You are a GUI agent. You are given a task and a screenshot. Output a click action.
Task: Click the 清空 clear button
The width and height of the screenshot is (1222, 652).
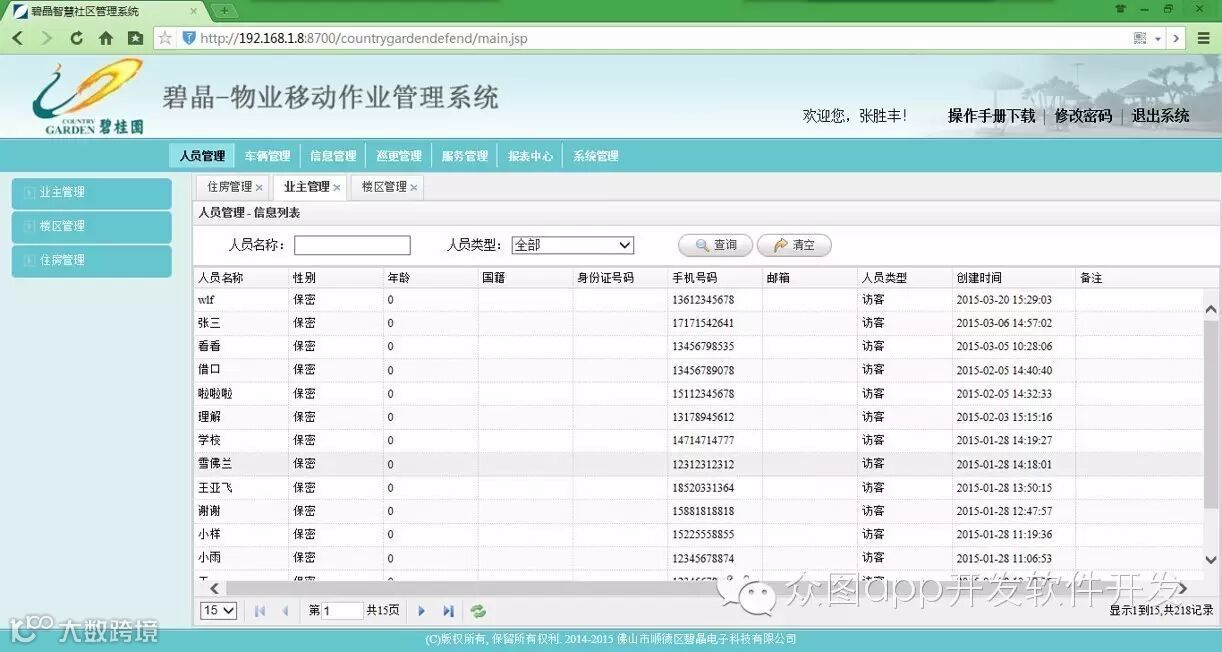pos(794,245)
